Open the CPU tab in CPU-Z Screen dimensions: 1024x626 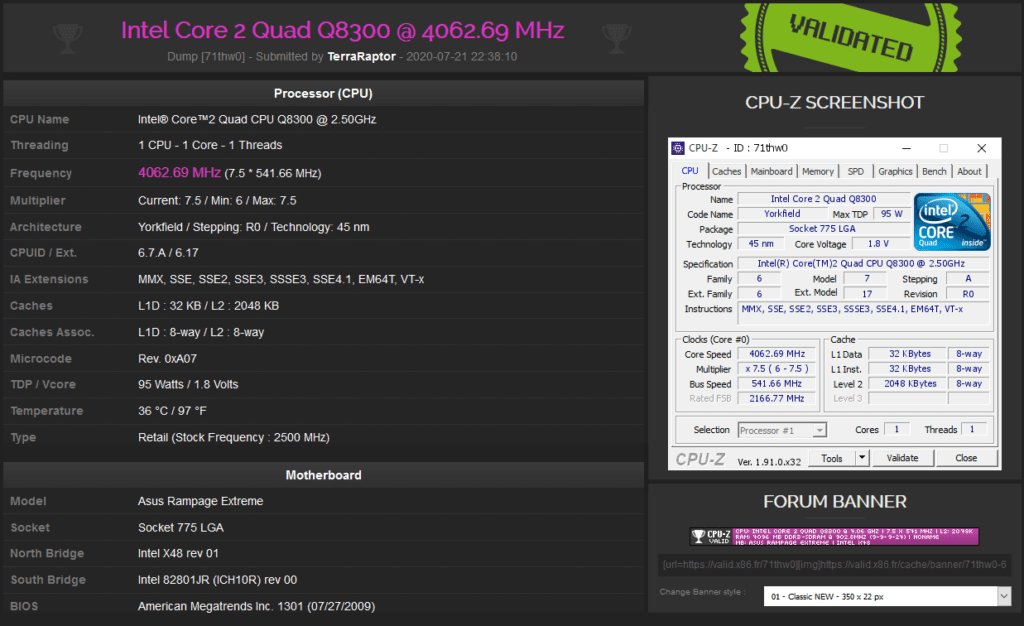click(x=690, y=170)
